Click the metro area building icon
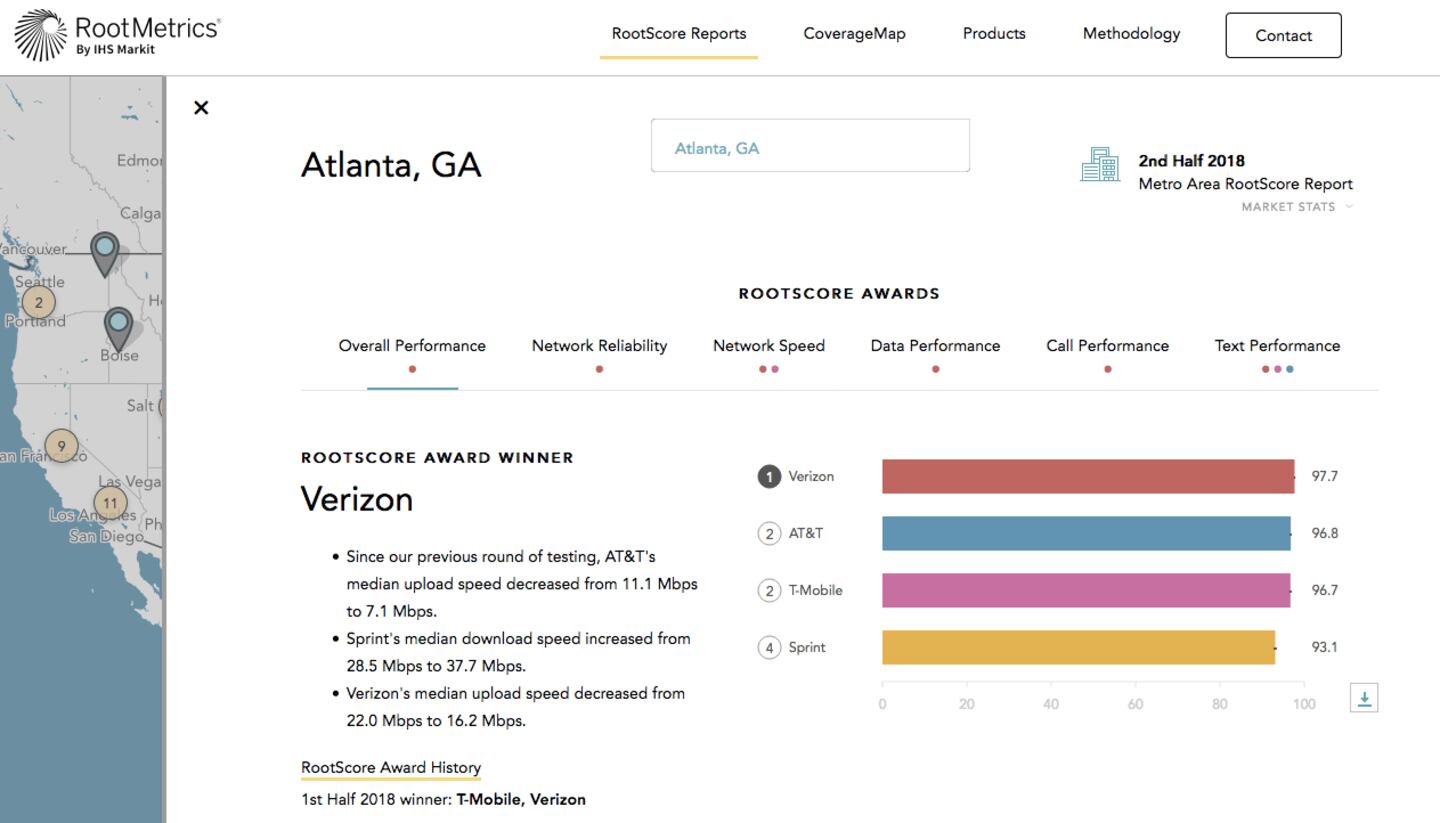 (1099, 165)
